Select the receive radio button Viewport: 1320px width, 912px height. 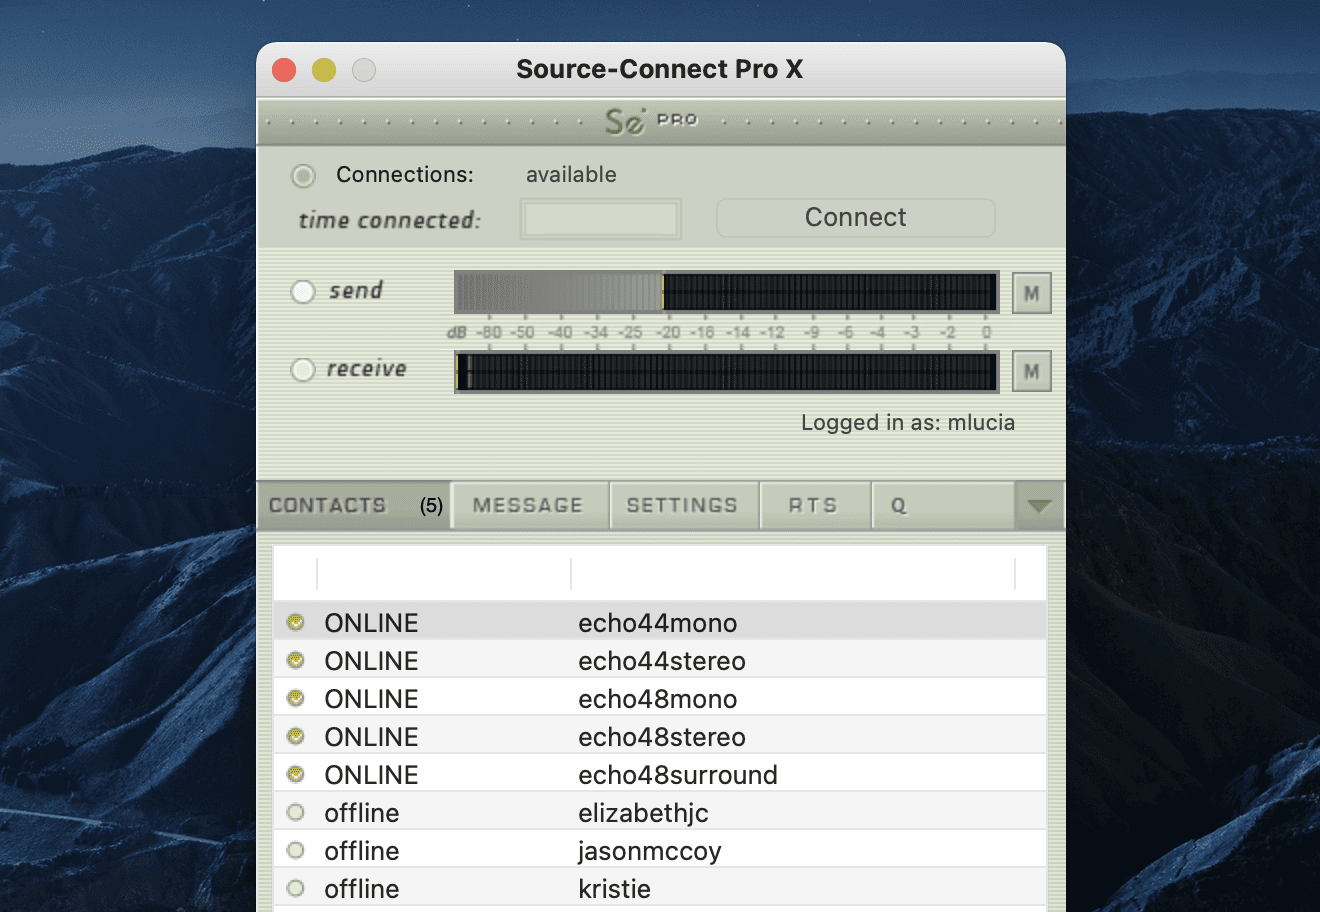(x=302, y=369)
